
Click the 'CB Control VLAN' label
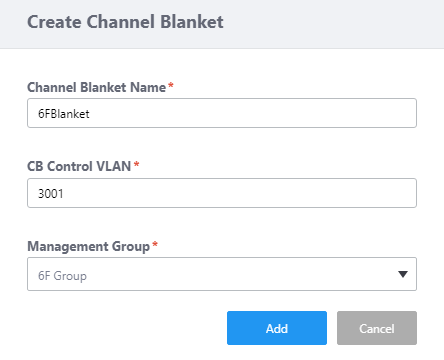[79, 166]
